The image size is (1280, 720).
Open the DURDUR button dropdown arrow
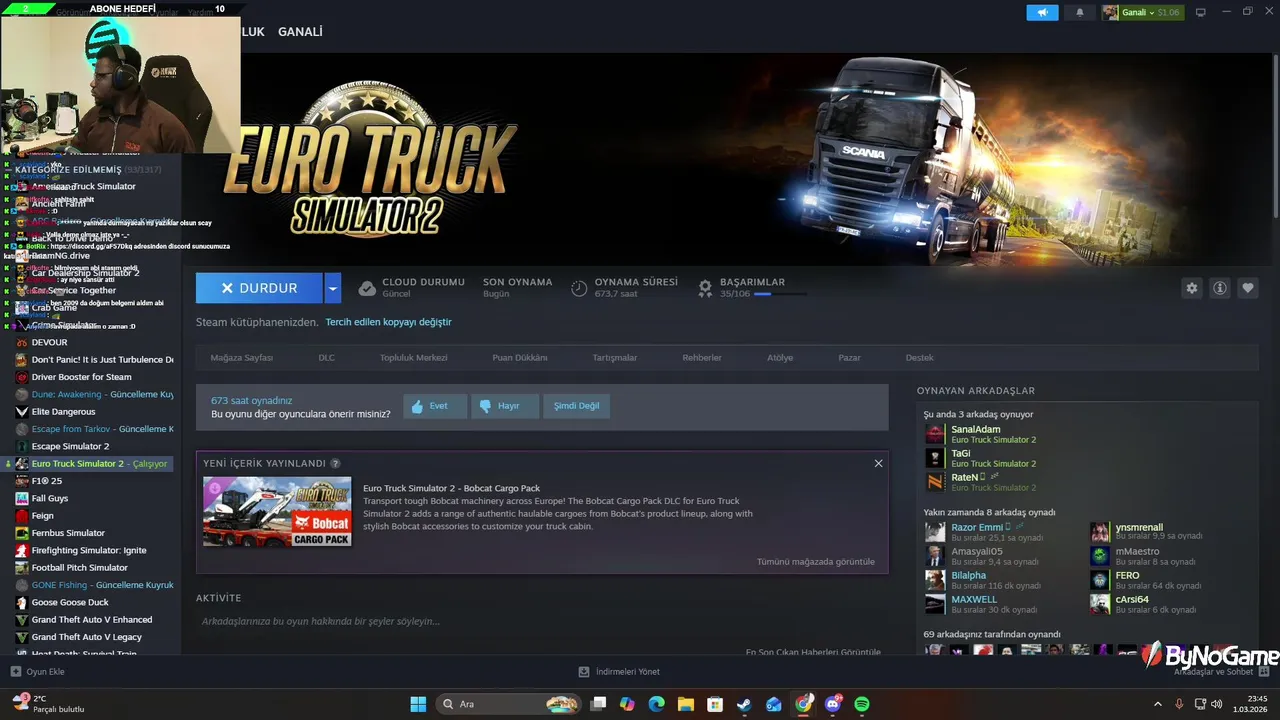(x=333, y=288)
